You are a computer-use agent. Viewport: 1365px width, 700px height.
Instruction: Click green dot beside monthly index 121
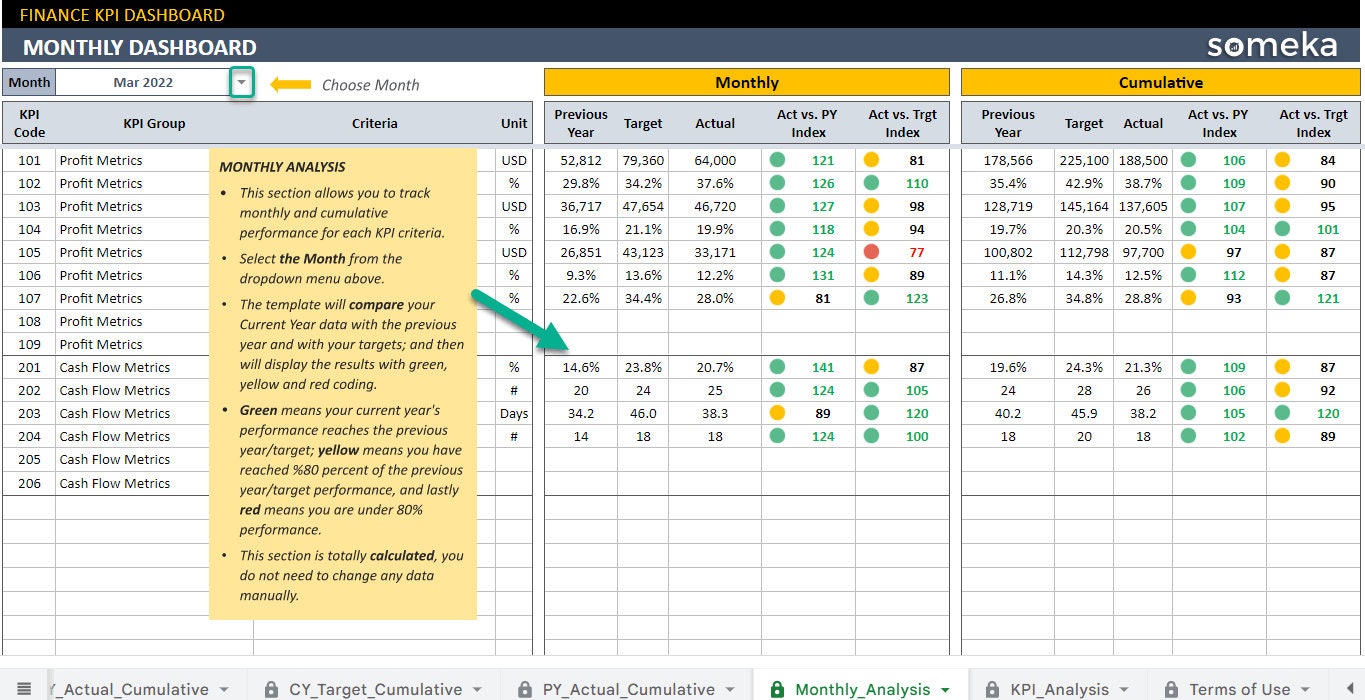tap(777, 160)
